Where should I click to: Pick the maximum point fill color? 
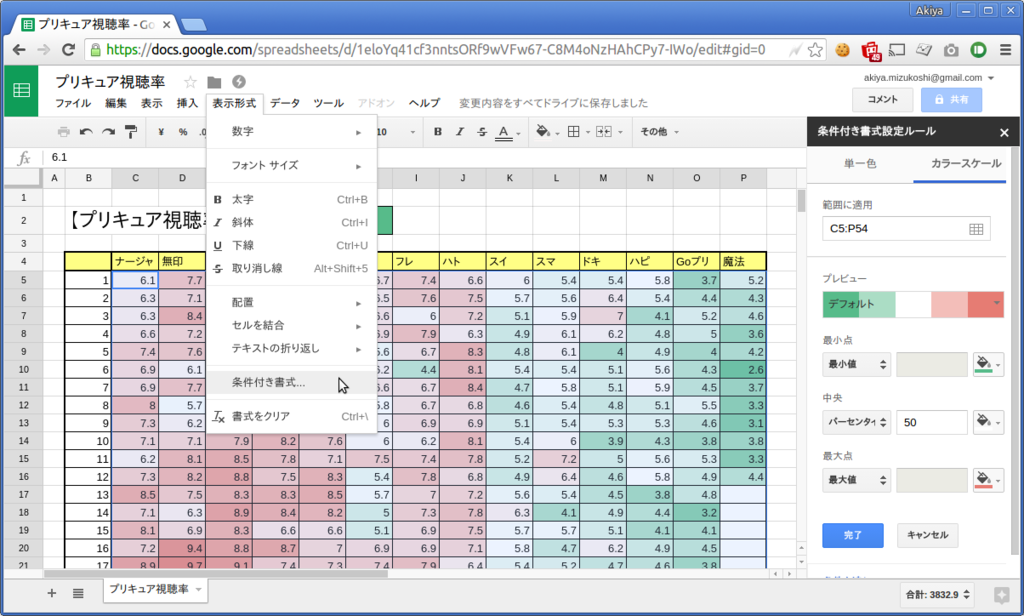coord(987,480)
